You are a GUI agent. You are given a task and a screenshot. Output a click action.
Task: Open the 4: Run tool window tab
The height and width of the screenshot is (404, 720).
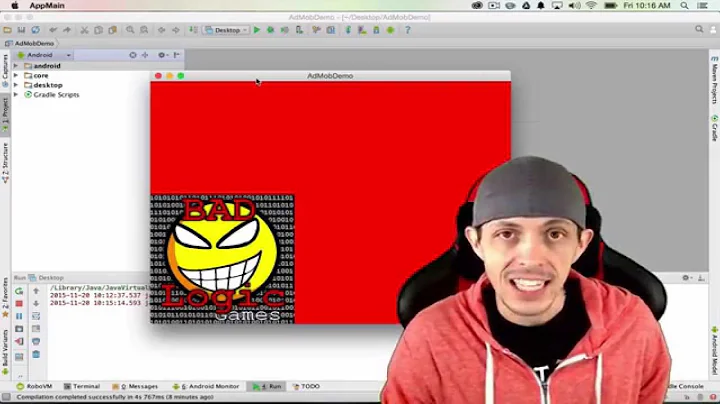(x=267, y=387)
